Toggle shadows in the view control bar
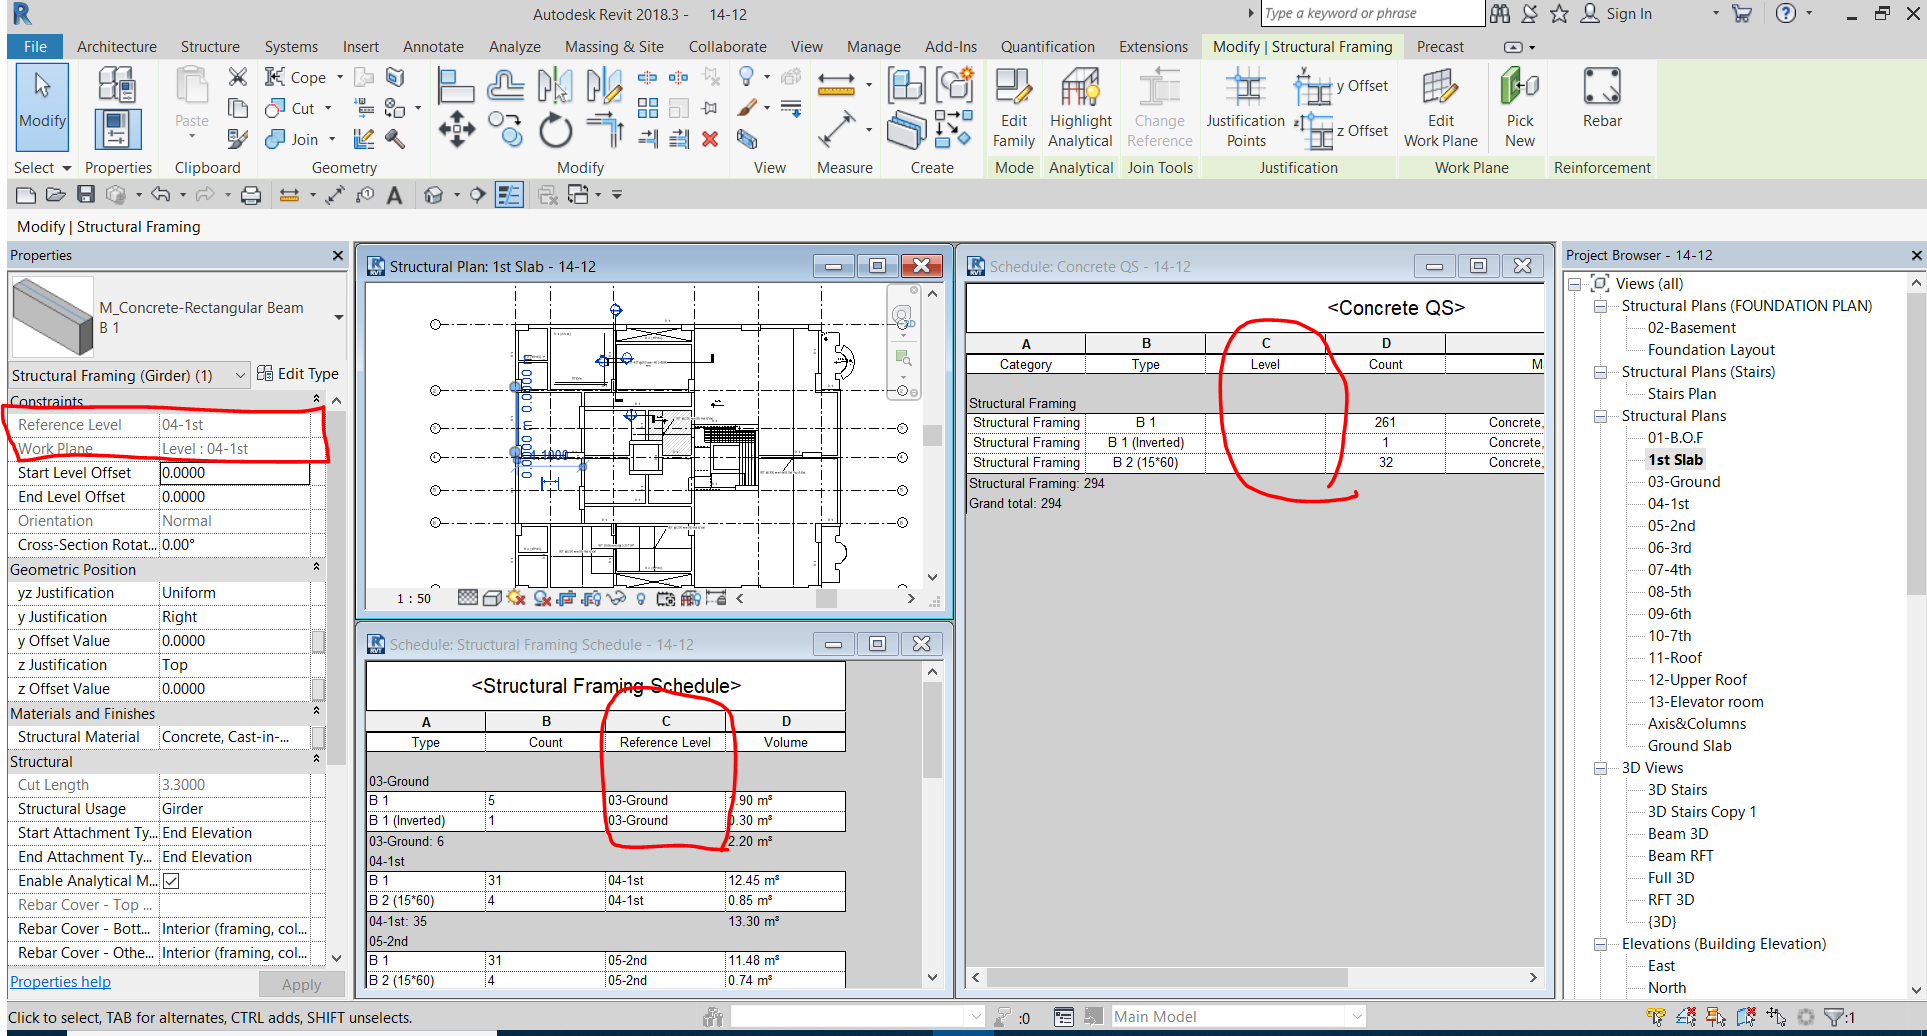The image size is (1927, 1036). 542,598
